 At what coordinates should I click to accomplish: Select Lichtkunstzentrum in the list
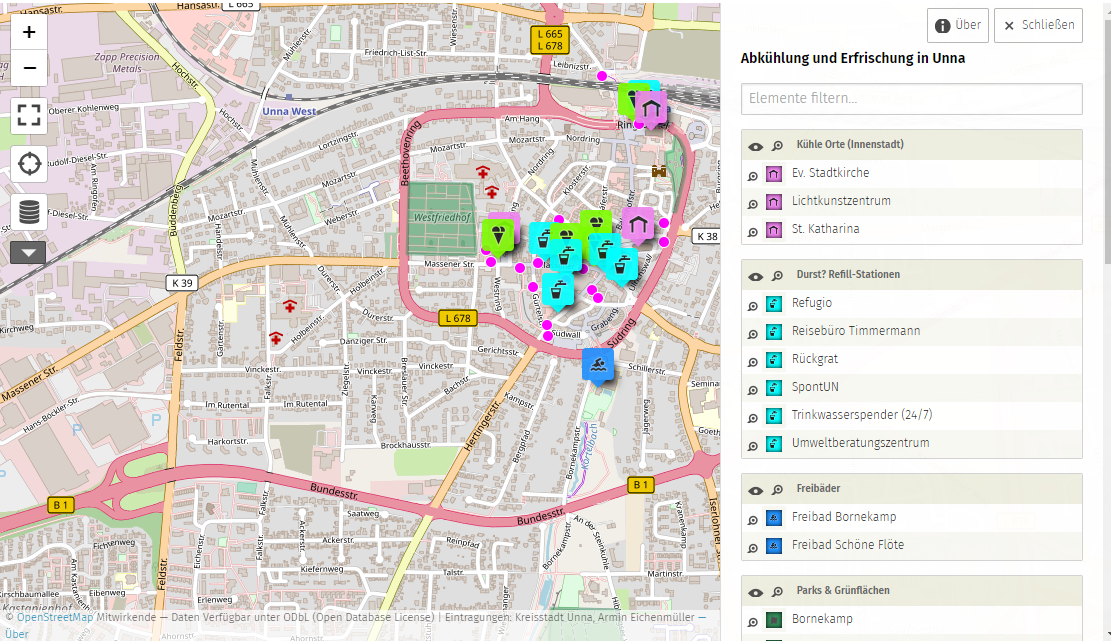pyautogui.click(x=841, y=201)
